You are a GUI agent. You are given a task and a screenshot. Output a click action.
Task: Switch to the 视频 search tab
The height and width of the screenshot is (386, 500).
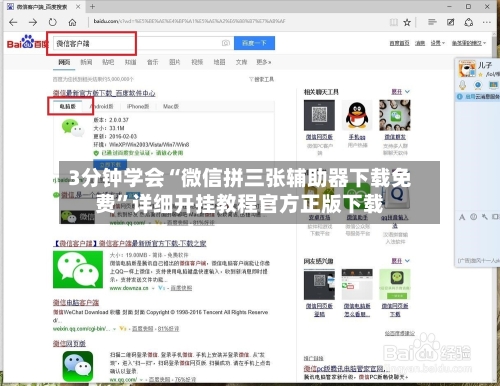pyautogui.click(x=197, y=62)
